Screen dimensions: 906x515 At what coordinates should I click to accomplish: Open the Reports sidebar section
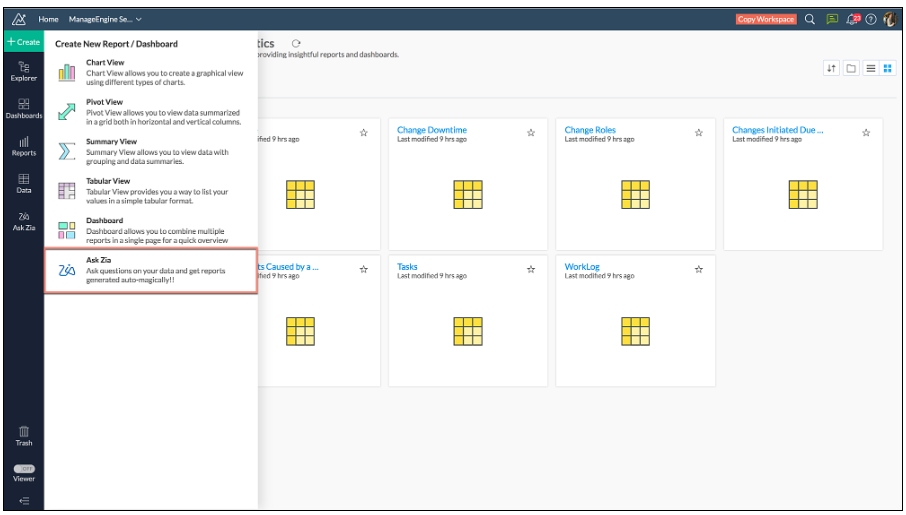pos(24,146)
